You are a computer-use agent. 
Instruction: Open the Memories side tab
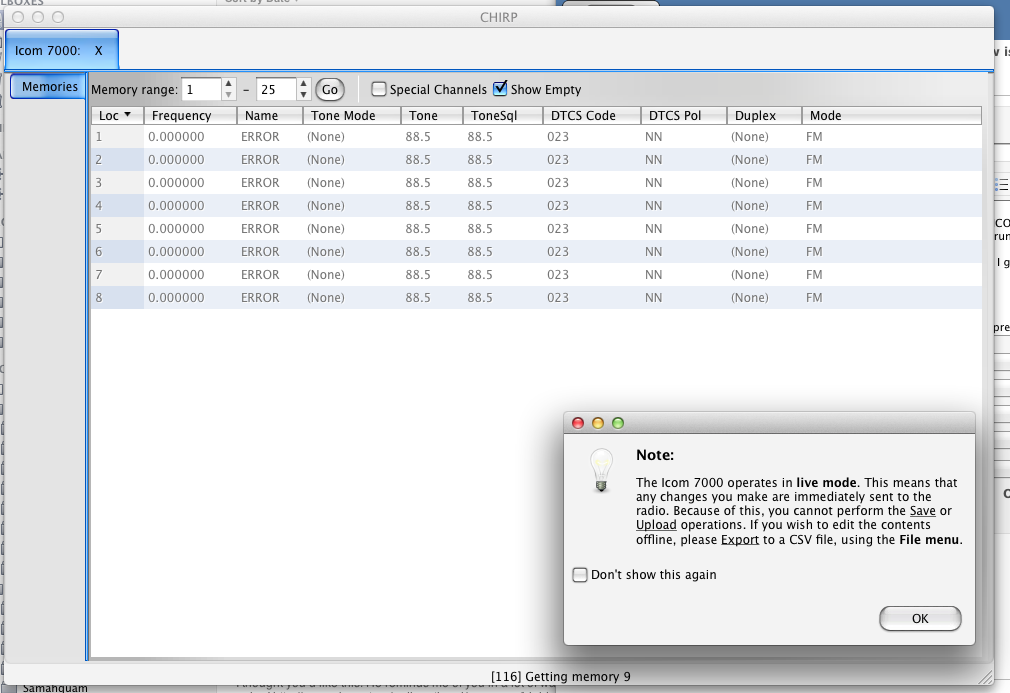48,86
